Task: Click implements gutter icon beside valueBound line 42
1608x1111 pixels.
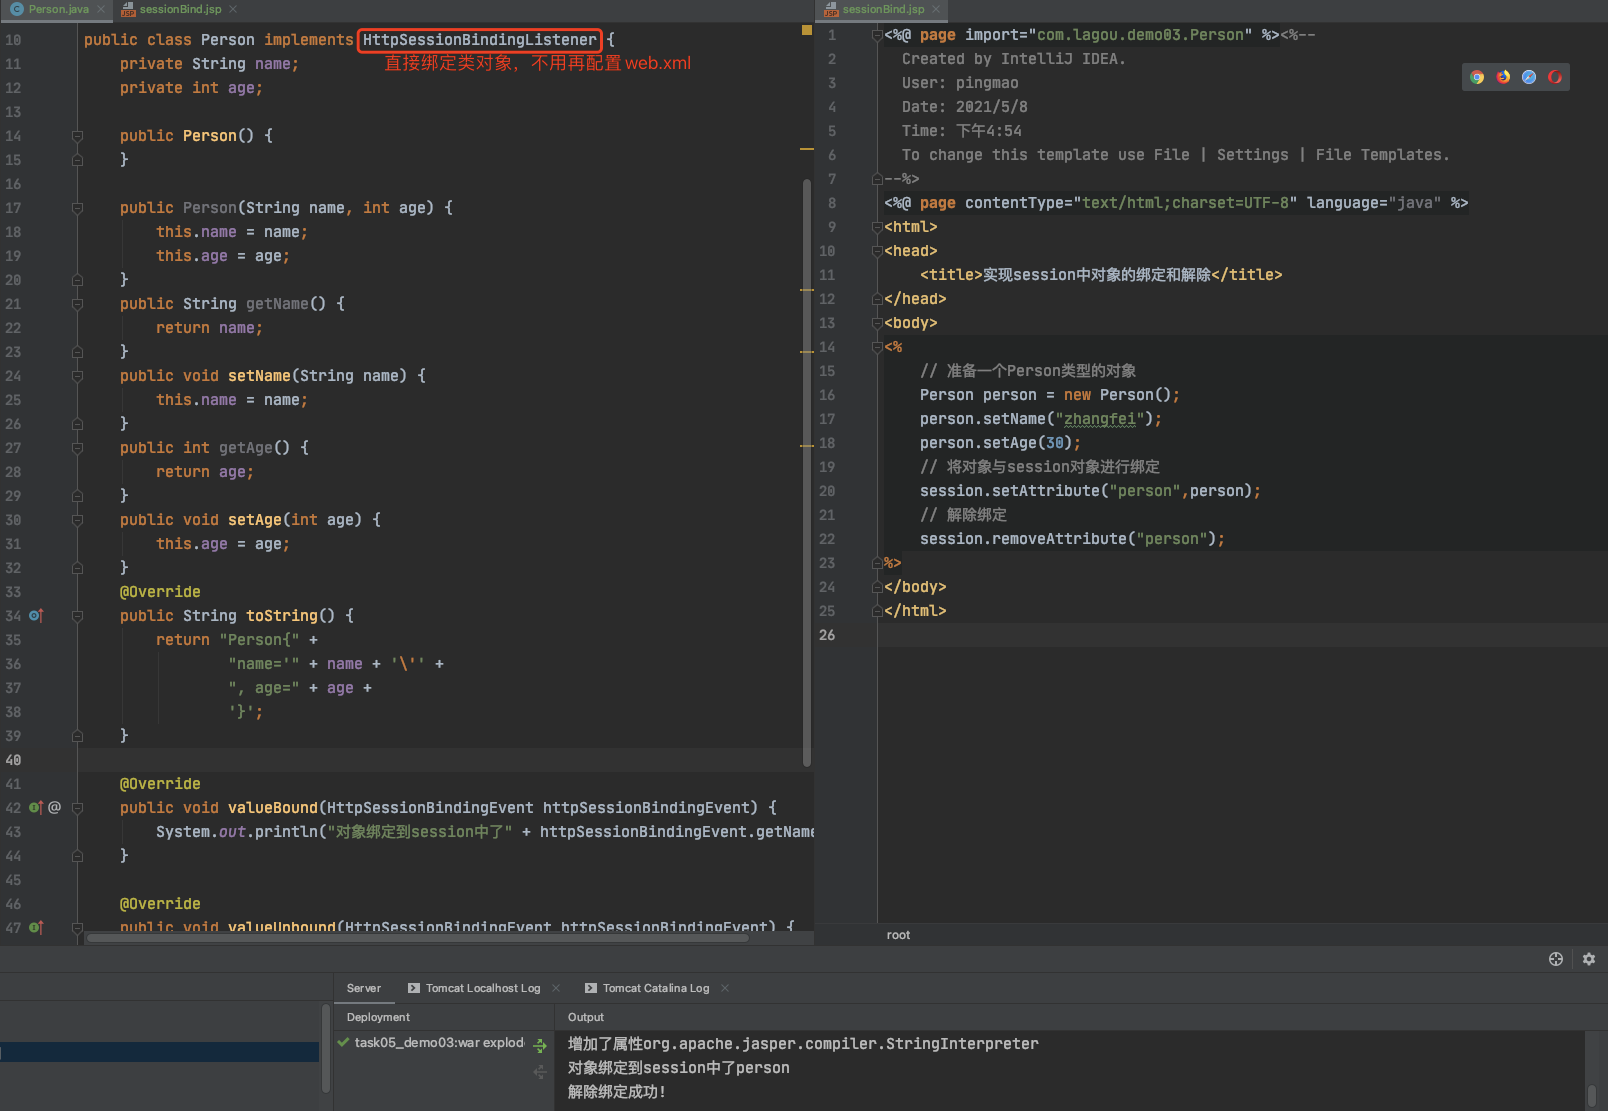Action: coord(36,808)
